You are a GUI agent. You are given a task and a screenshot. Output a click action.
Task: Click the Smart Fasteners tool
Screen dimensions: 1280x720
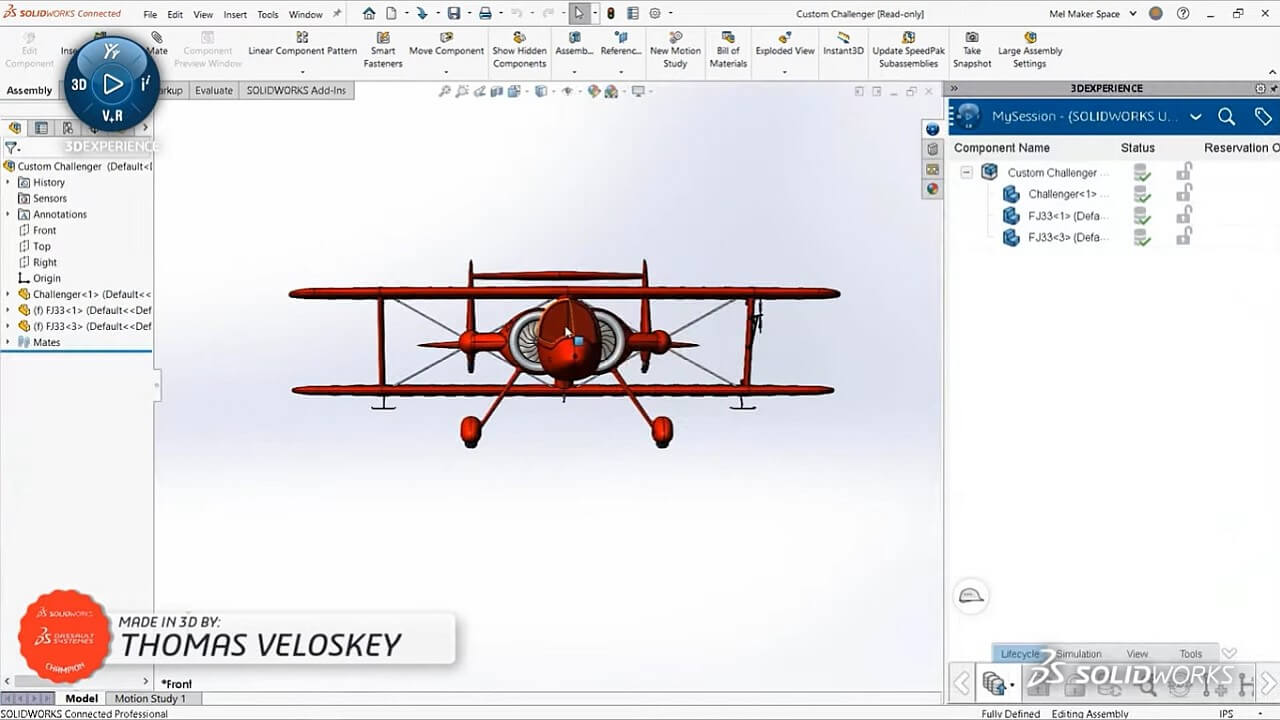pyautogui.click(x=383, y=51)
